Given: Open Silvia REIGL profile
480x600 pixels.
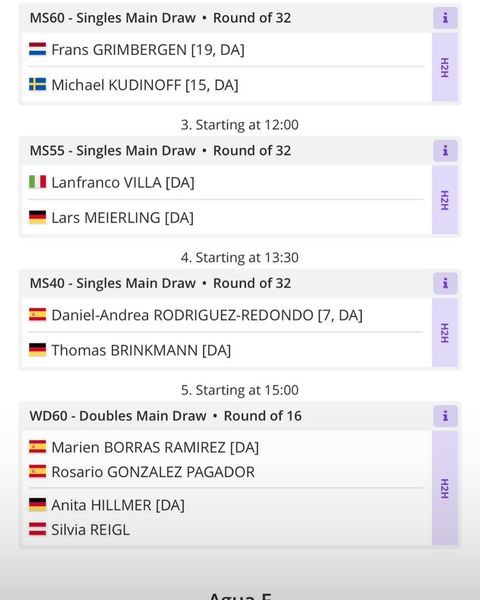Looking at the screenshot, I should (x=91, y=530).
